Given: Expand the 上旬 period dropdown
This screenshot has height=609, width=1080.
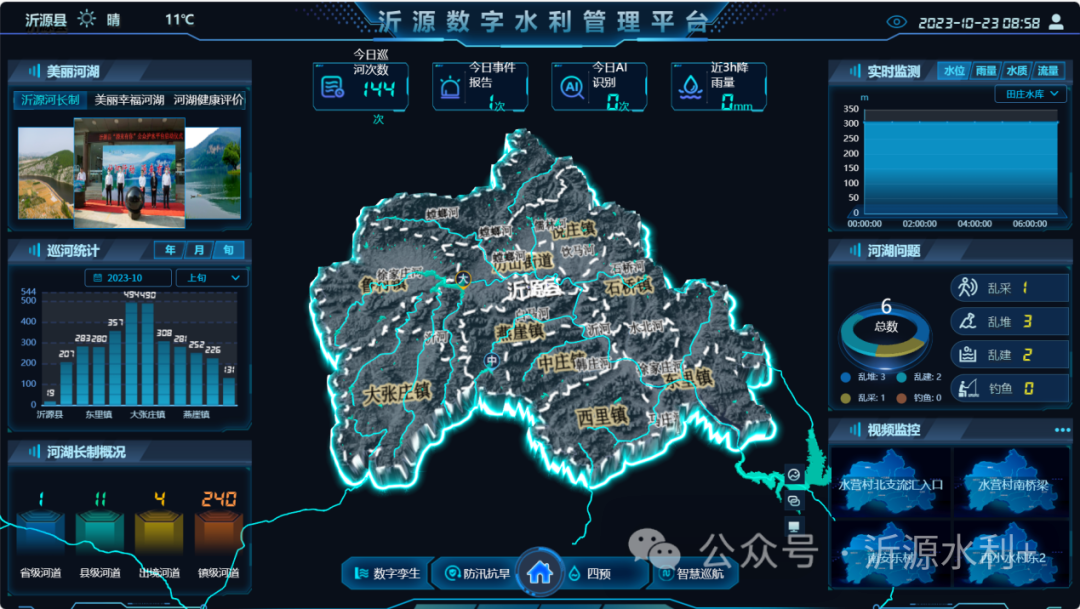Looking at the screenshot, I should coord(212,278).
